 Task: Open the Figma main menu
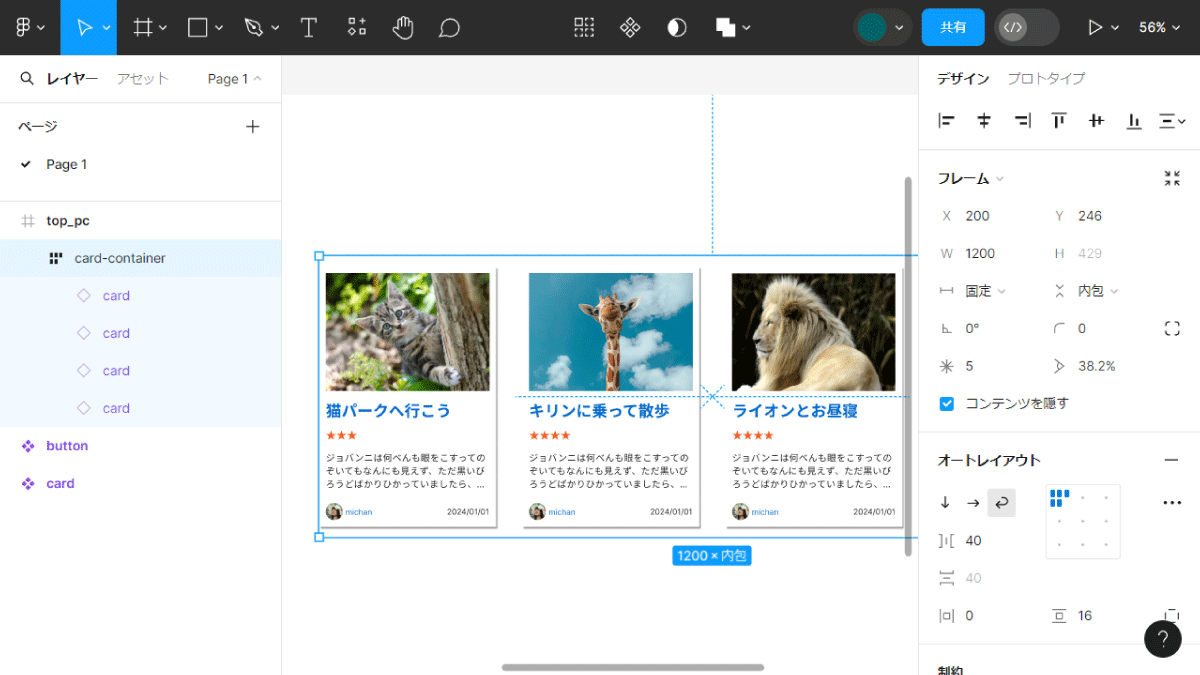coord(24,28)
